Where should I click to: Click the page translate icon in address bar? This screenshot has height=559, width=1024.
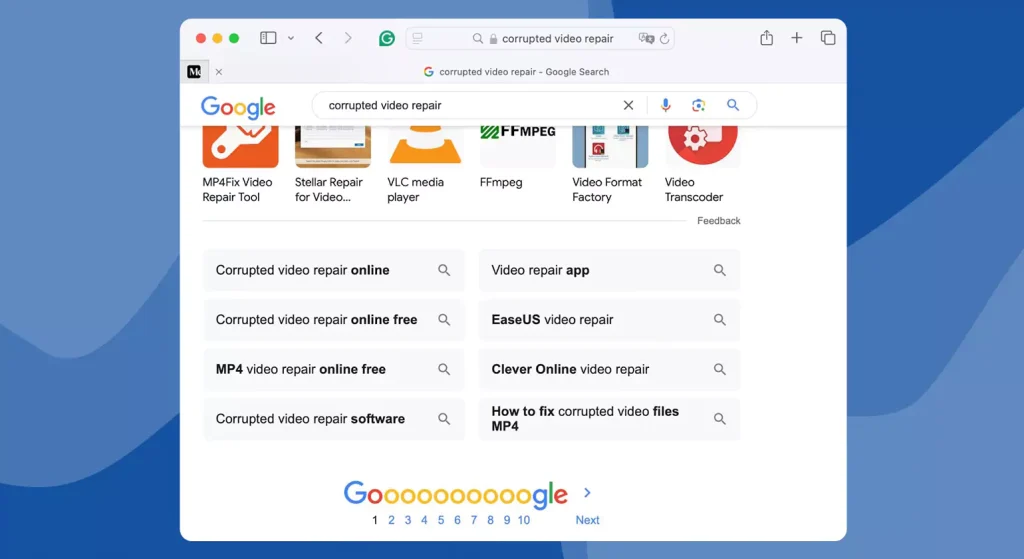pyautogui.click(x=646, y=39)
